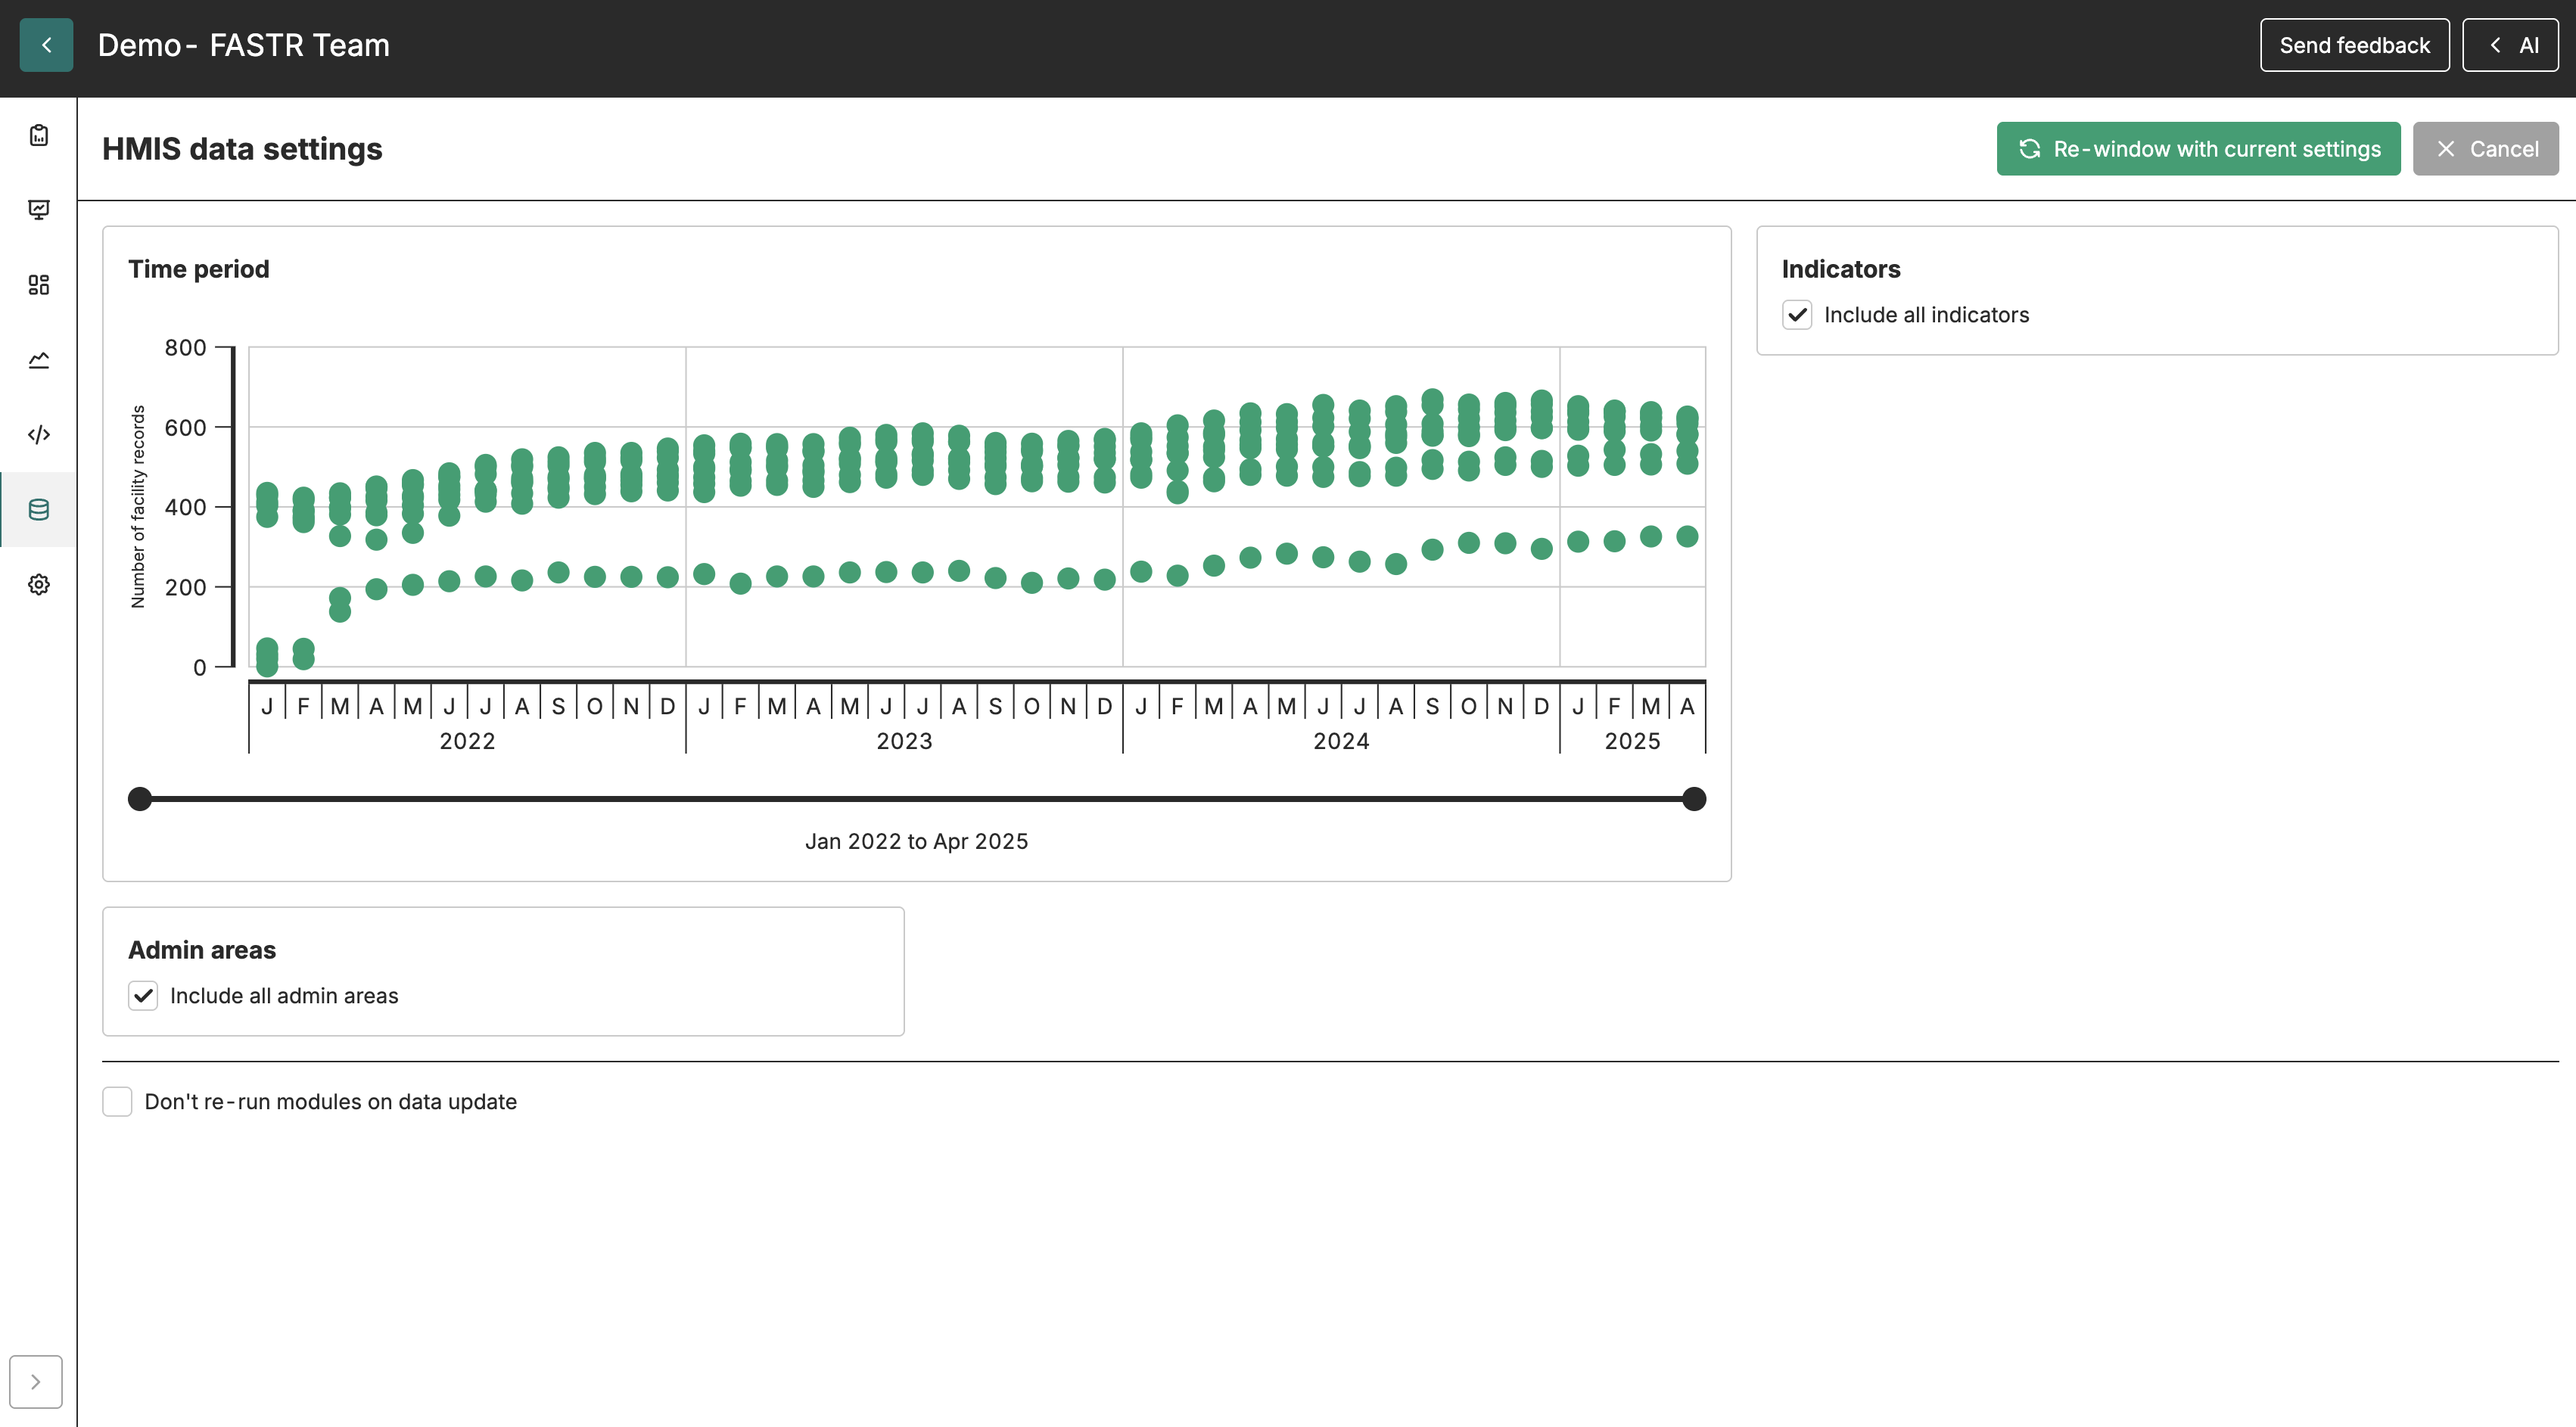Viewport: 2576px width, 1427px height.
Task: Click the 2023 year label on chart axis
Action: 904,741
